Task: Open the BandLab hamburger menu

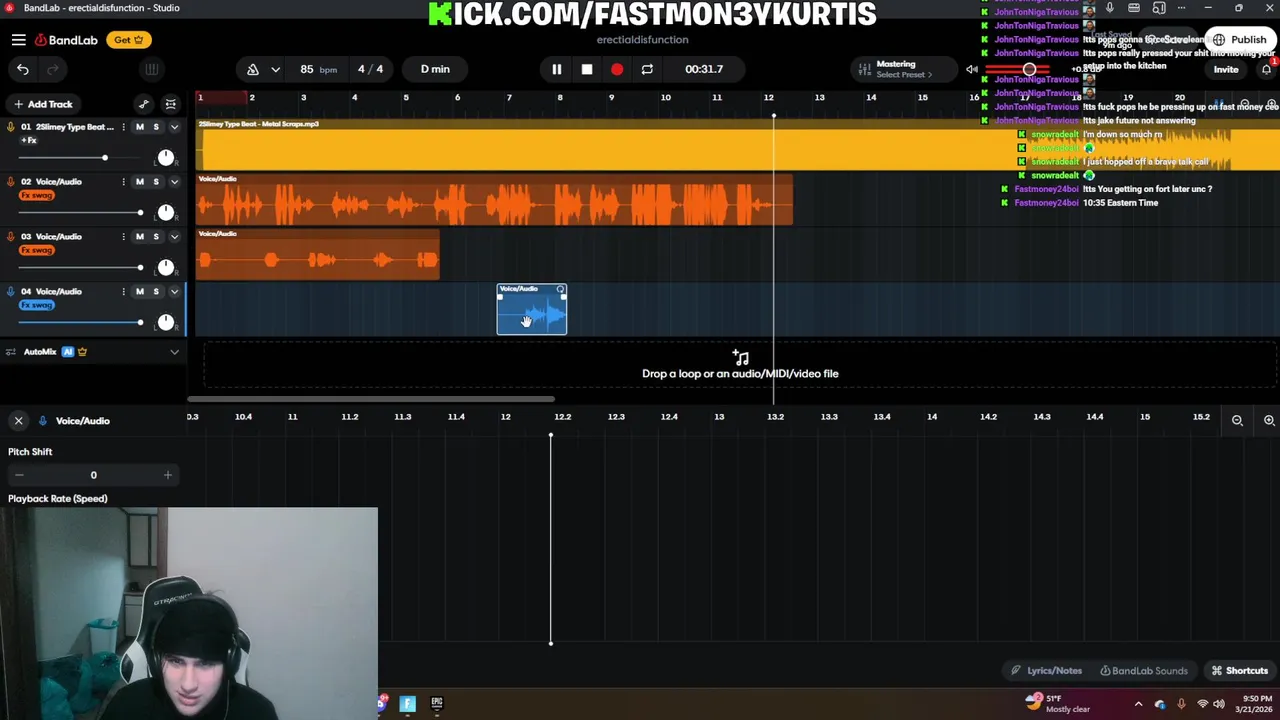Action: [x=18, y=40]
